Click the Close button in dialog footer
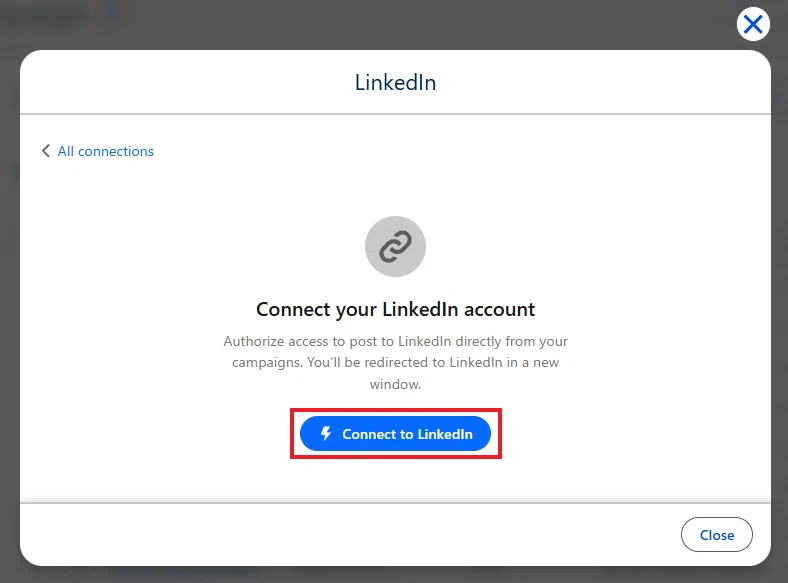 point(717,535)
